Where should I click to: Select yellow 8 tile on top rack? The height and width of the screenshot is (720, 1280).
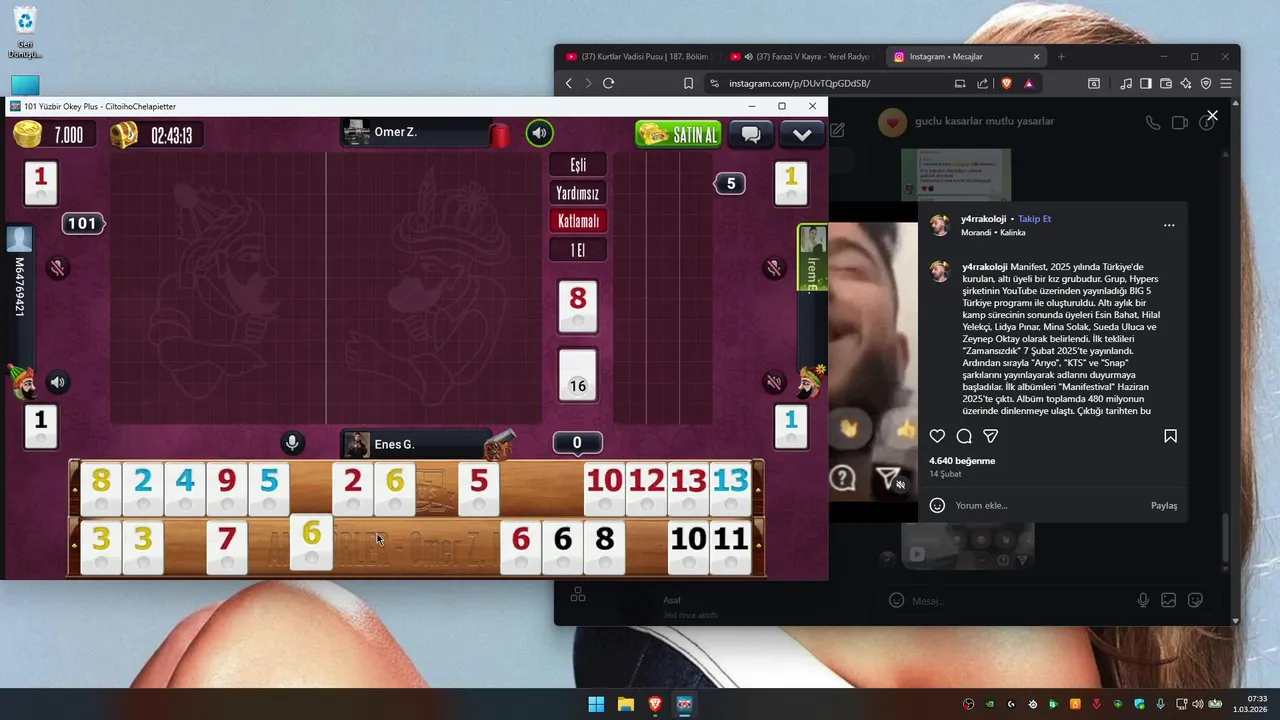point(101,489)
